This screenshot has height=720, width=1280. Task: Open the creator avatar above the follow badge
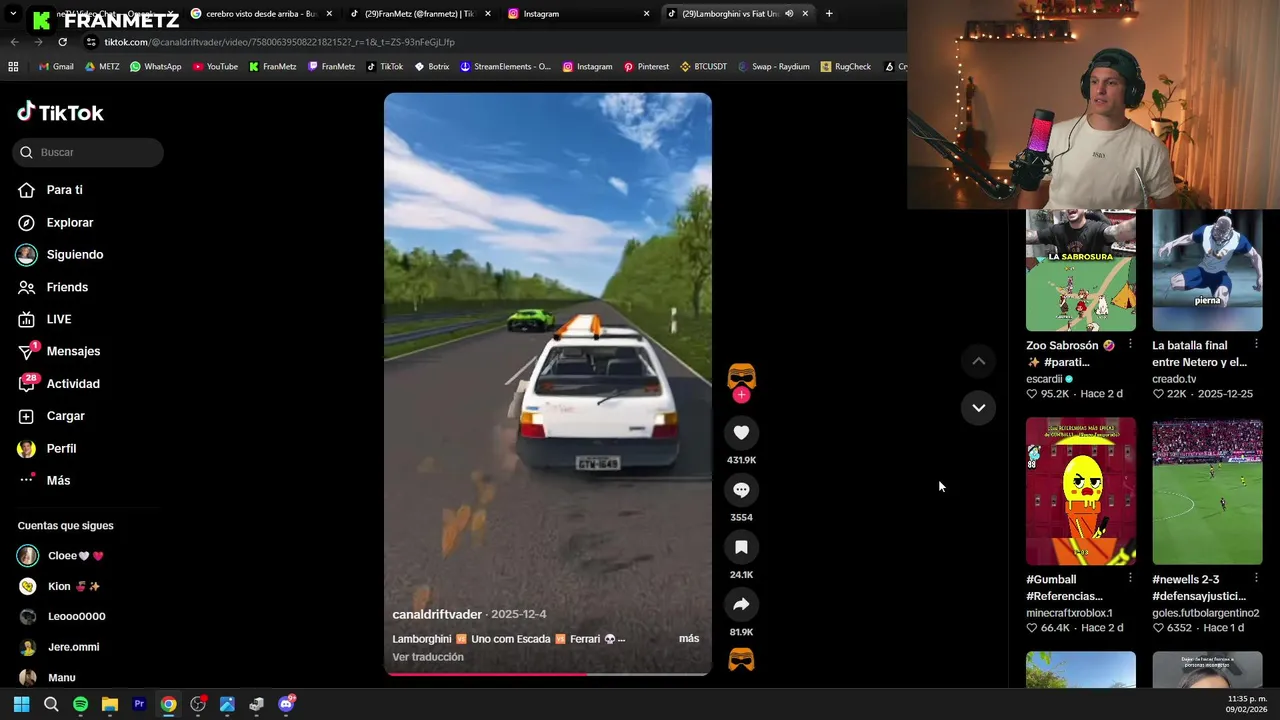pyautogui.click(x=741, y=377)
